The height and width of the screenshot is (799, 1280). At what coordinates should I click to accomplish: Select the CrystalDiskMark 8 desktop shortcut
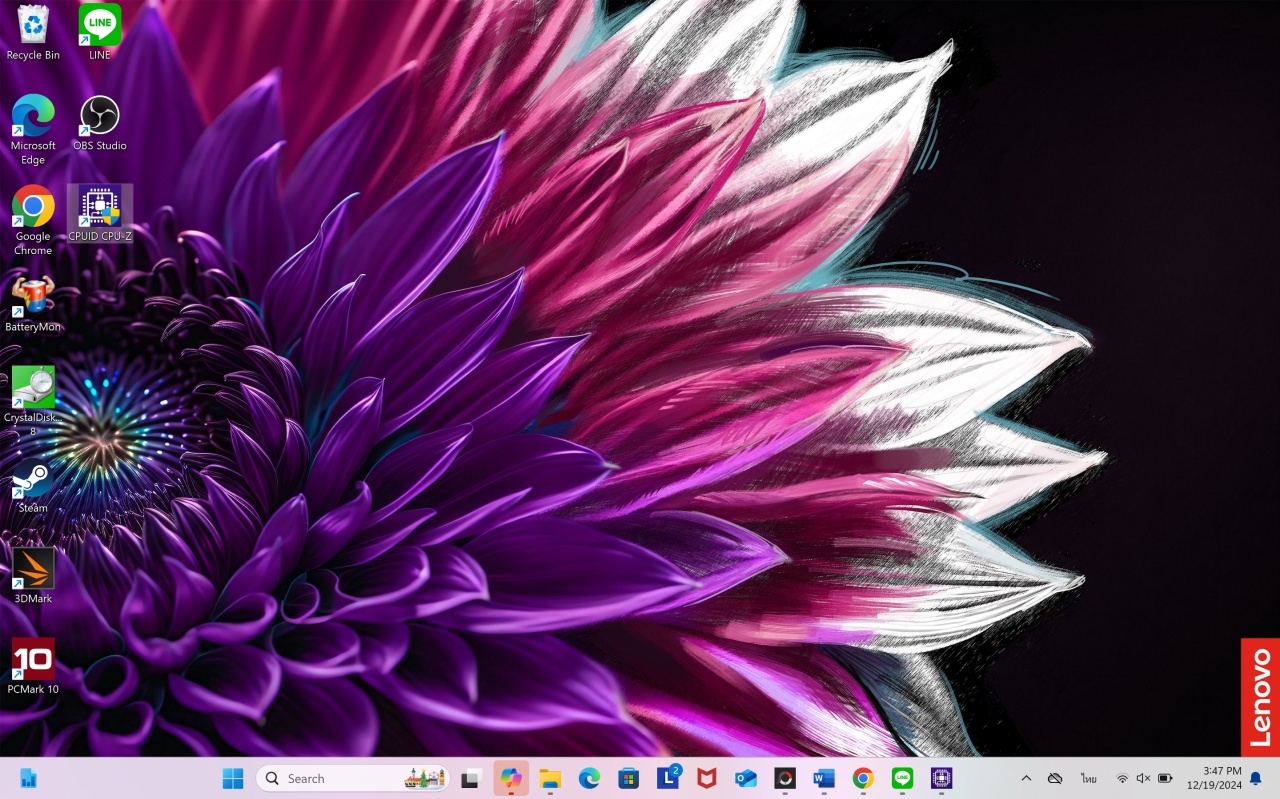tap(33, 402)
